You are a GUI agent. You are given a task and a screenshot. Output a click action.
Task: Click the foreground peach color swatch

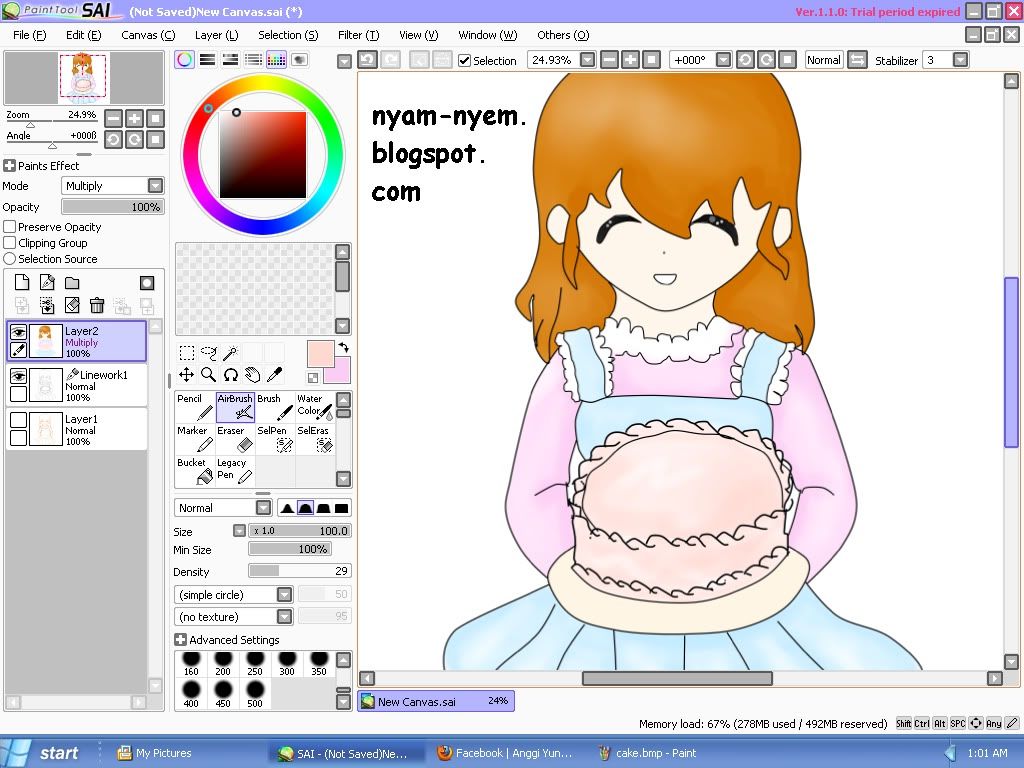[x=319, y=353]
